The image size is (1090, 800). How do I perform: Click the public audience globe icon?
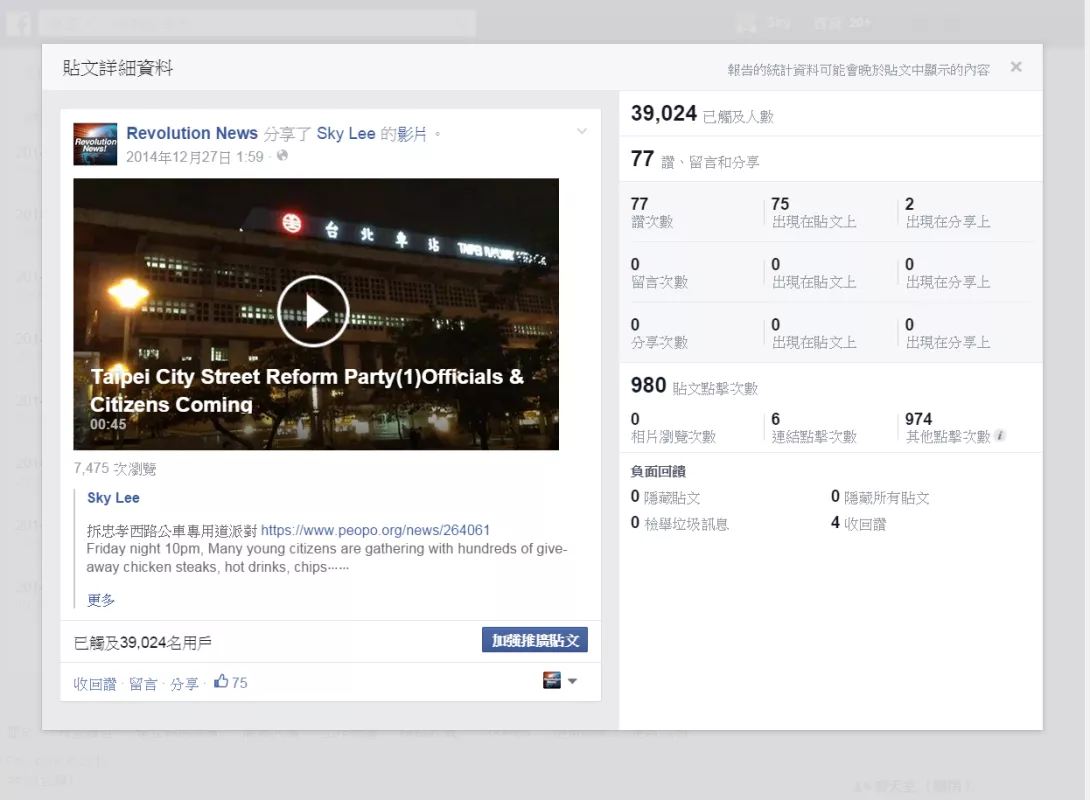282,156
